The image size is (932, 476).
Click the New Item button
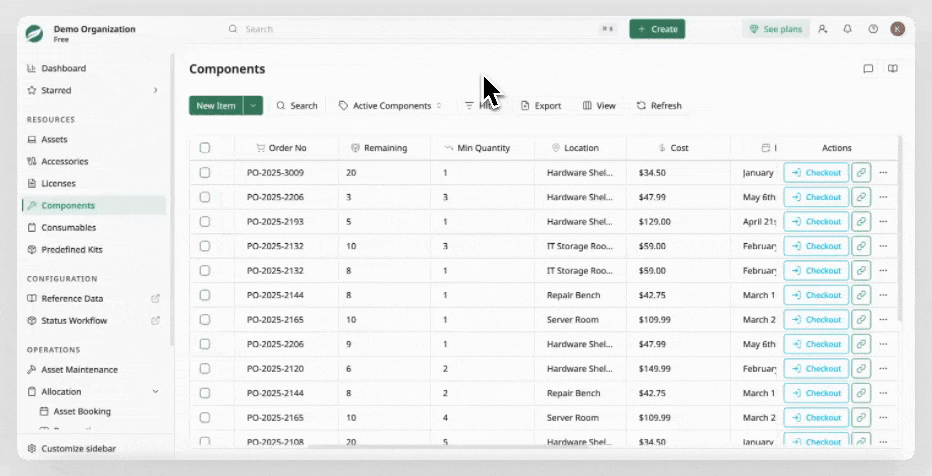tap(216, 106)
